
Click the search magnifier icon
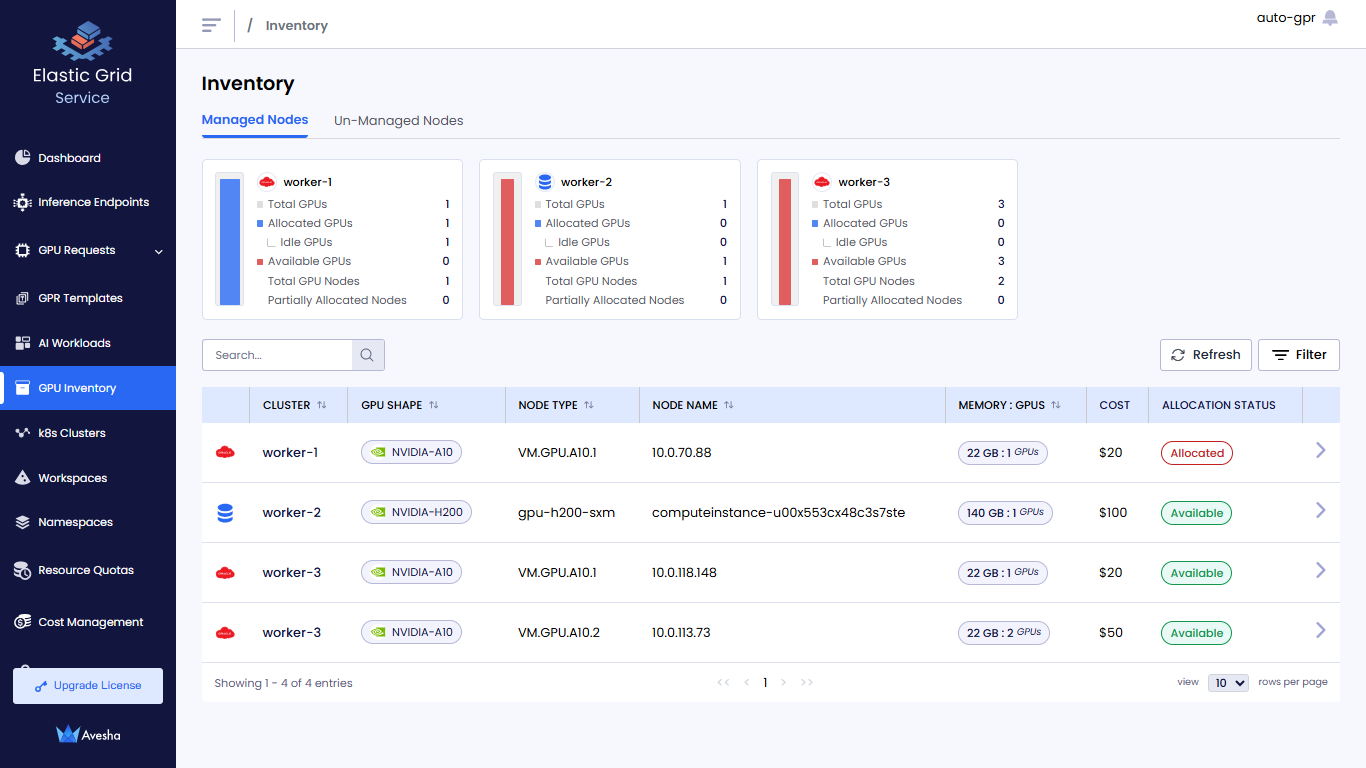click(x=367, y=355)
